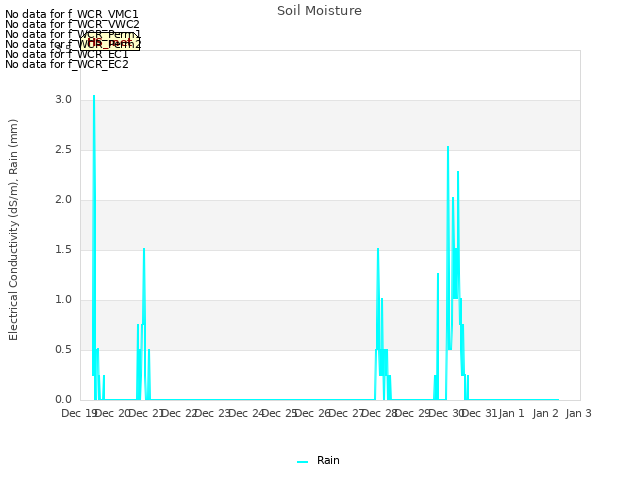The height and width of the screenshot is (480, 640).
Task: Click the Dec 24 x-axis label
Action: [x=246, y=413]
